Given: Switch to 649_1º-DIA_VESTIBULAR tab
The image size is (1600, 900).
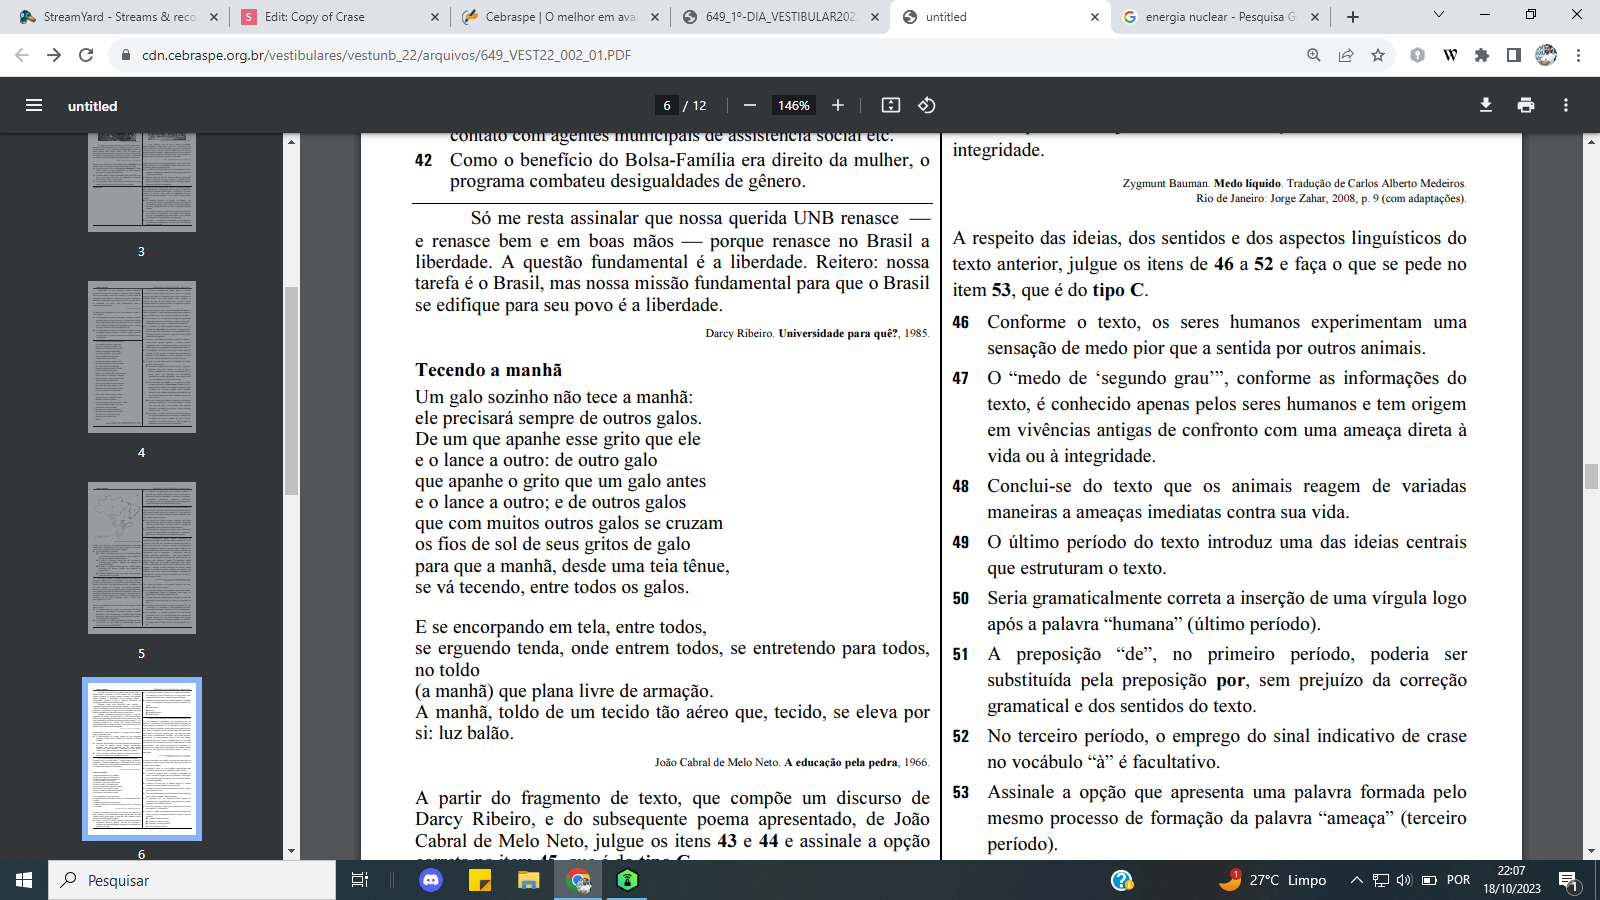Looking at the screenshot, I should 780,17.
